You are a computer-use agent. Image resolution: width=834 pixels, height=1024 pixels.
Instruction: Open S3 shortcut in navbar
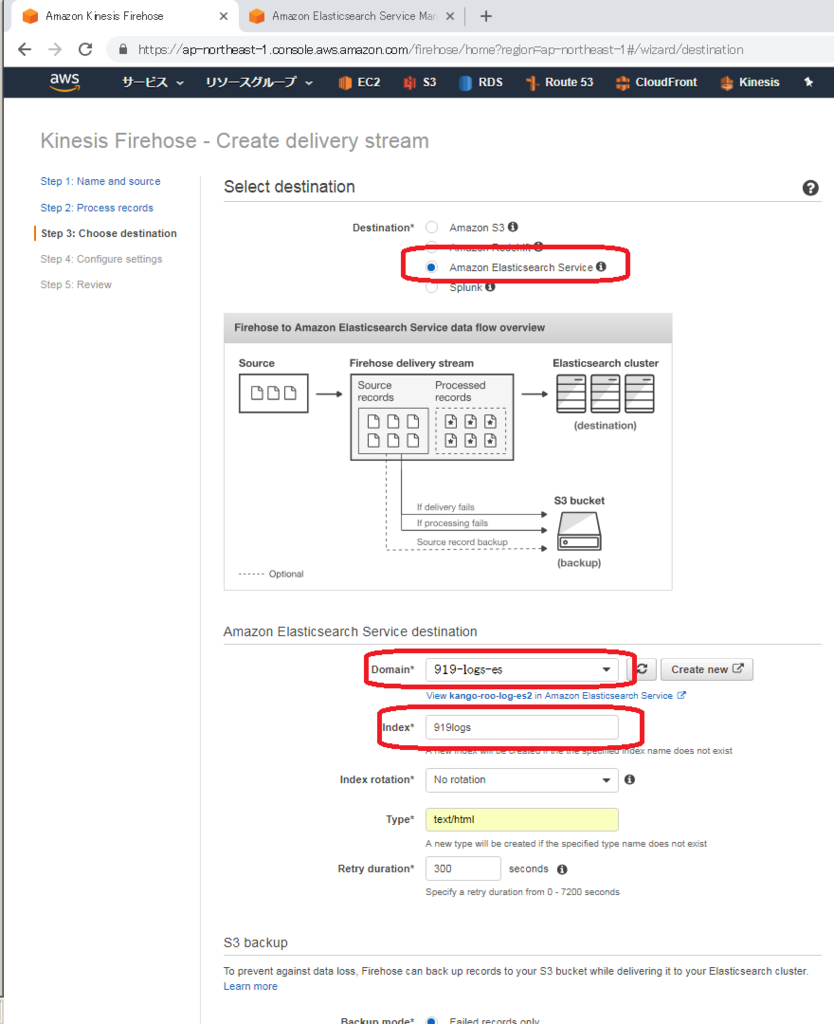pyautogui.click(x=419, y=82)
